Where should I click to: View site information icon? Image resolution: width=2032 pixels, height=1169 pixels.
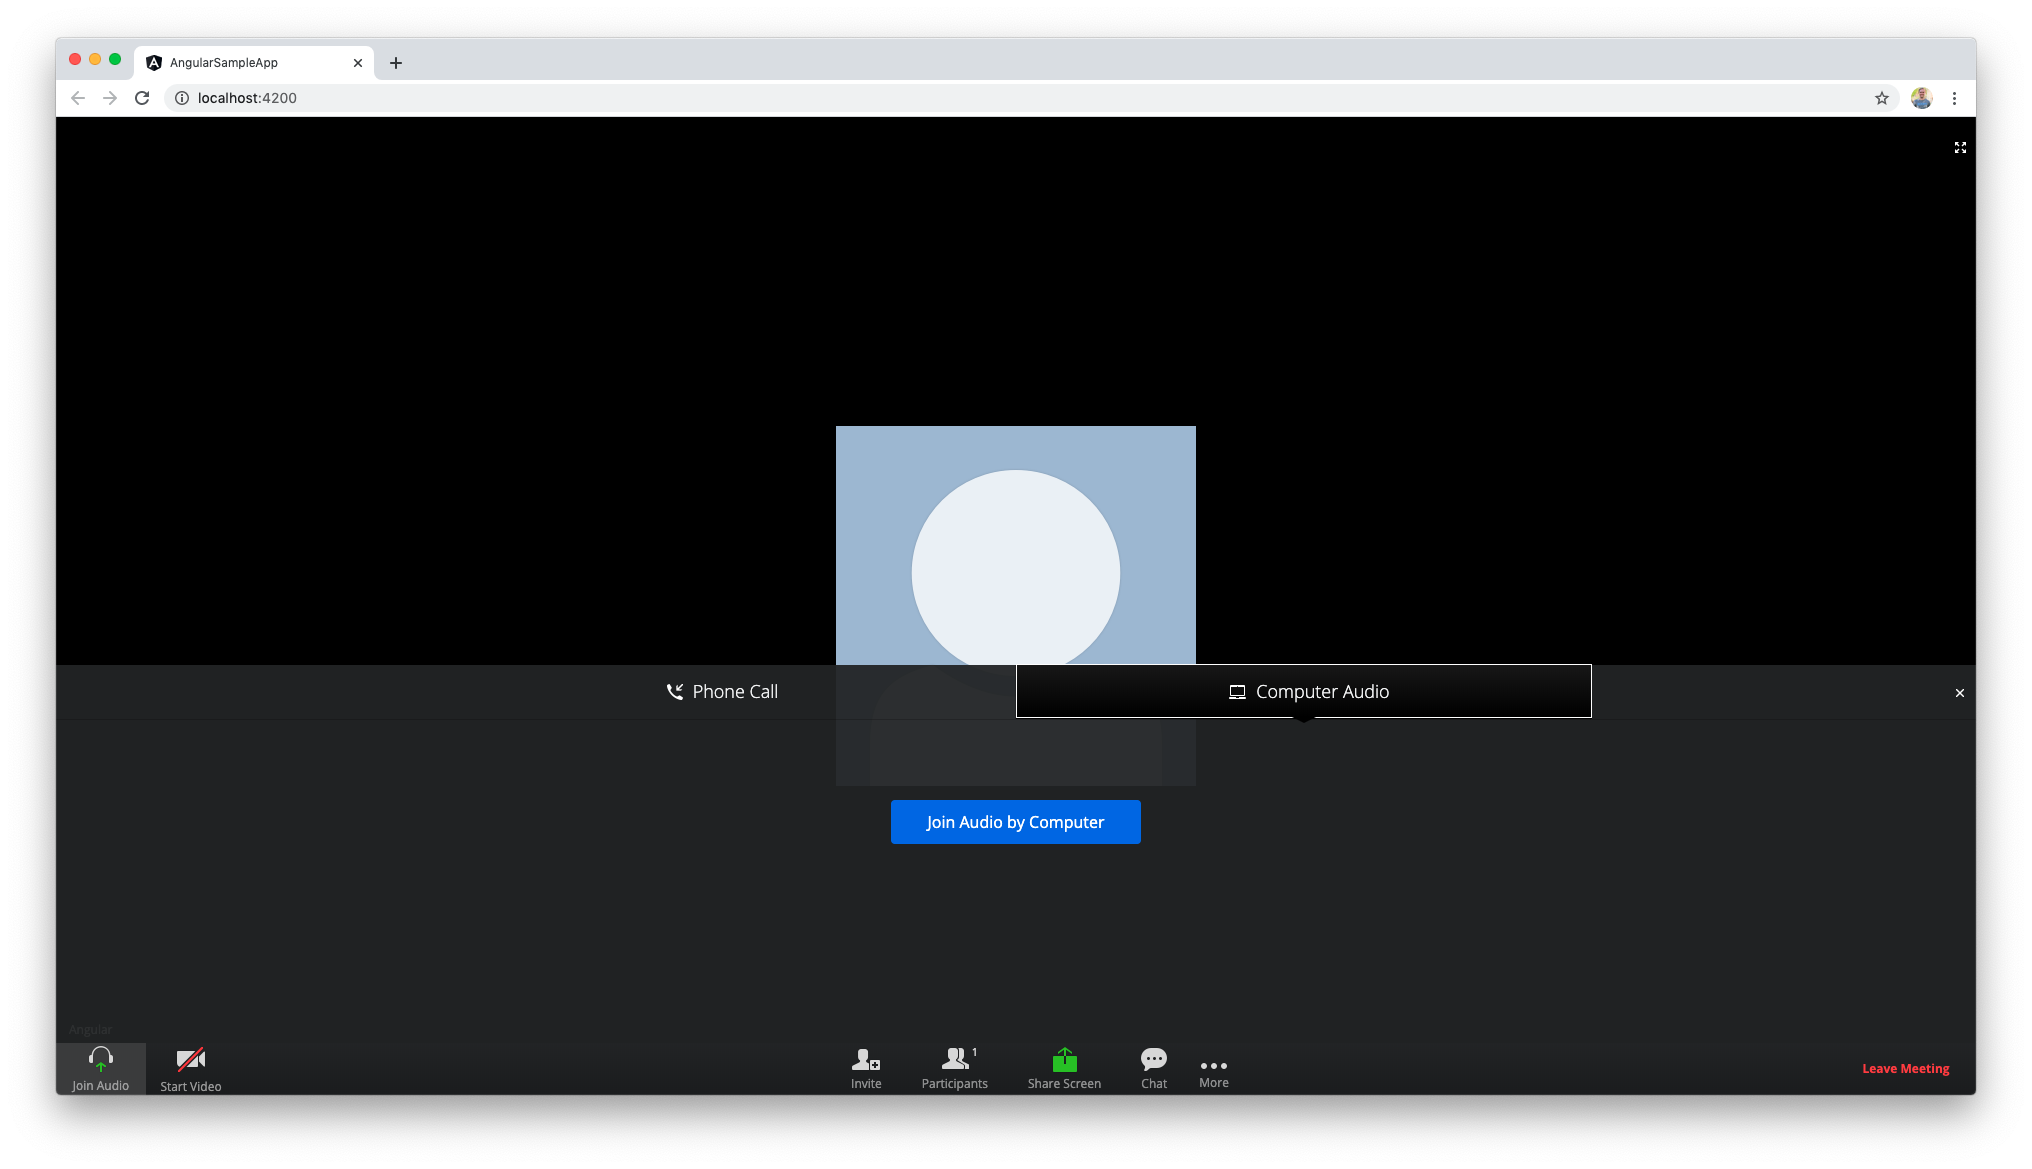(182, 98)
